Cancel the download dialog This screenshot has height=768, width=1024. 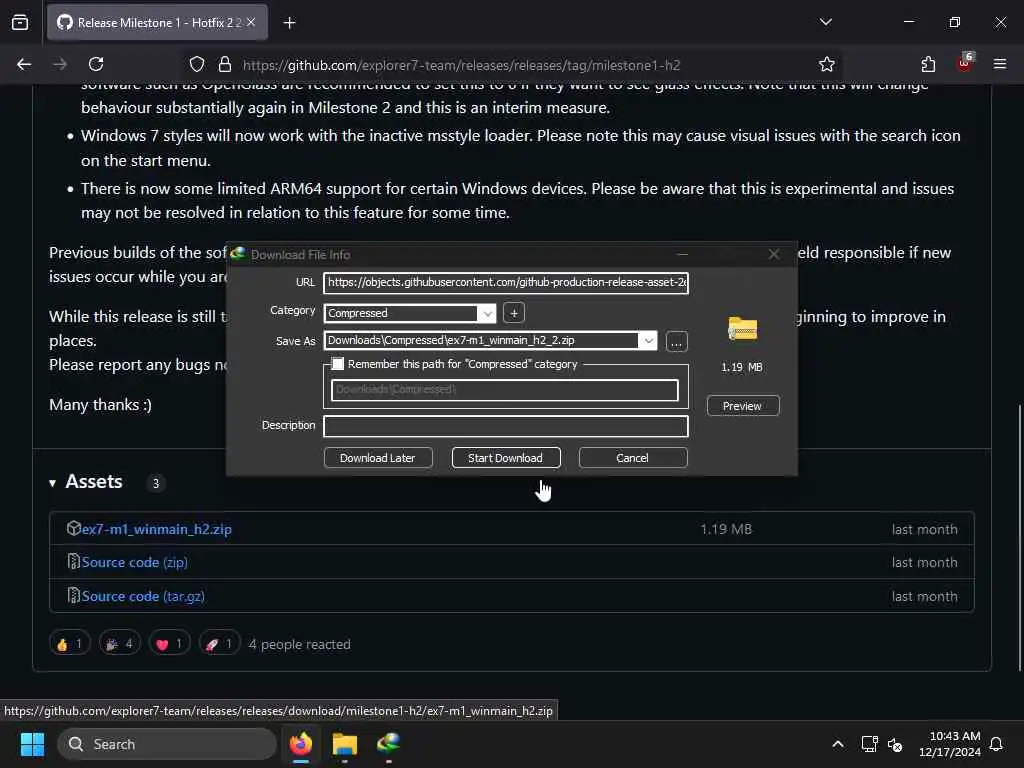coord(632,458)
